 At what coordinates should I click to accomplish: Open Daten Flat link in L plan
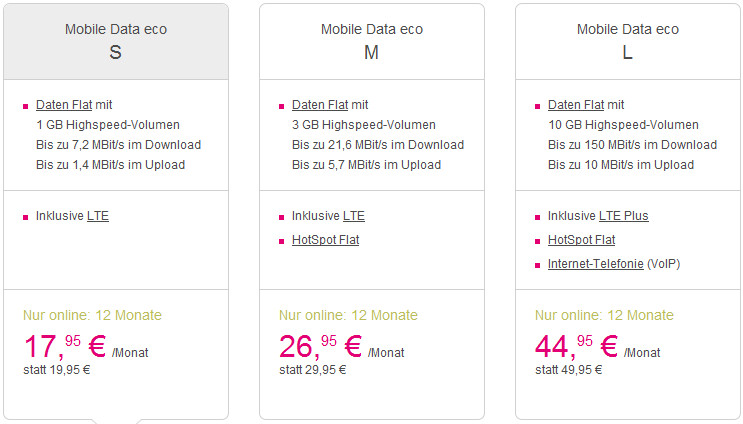click(x=576, y=105)
